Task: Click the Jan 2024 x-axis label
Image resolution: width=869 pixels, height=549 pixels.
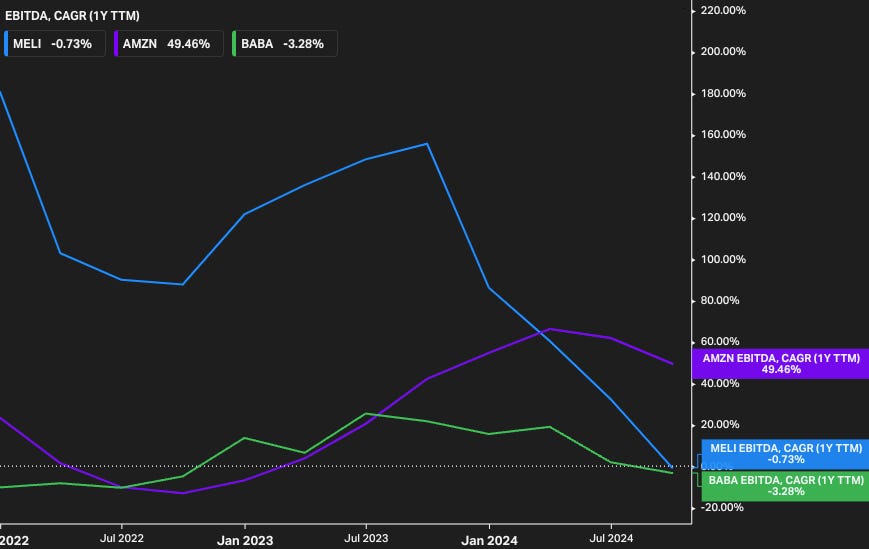Action: (x=489, y=540)
